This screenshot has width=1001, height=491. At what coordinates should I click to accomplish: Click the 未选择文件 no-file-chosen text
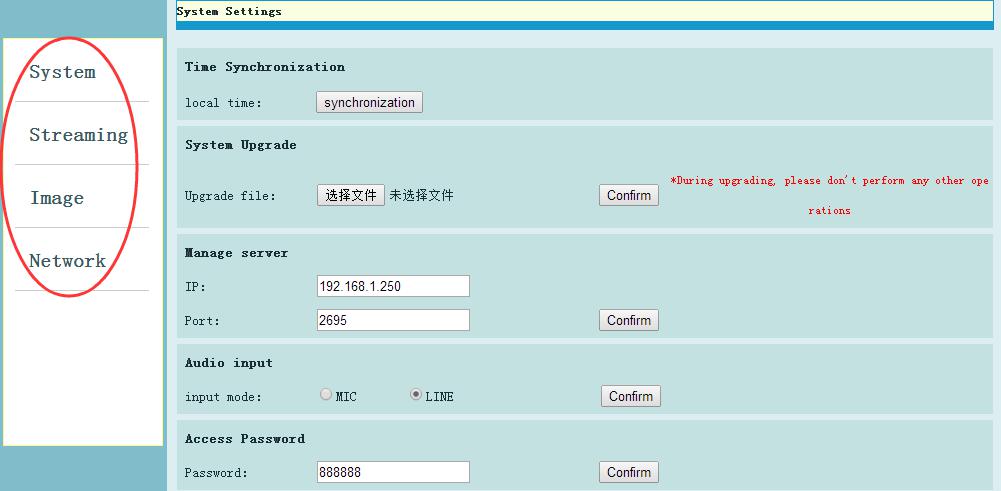point(421,195)
